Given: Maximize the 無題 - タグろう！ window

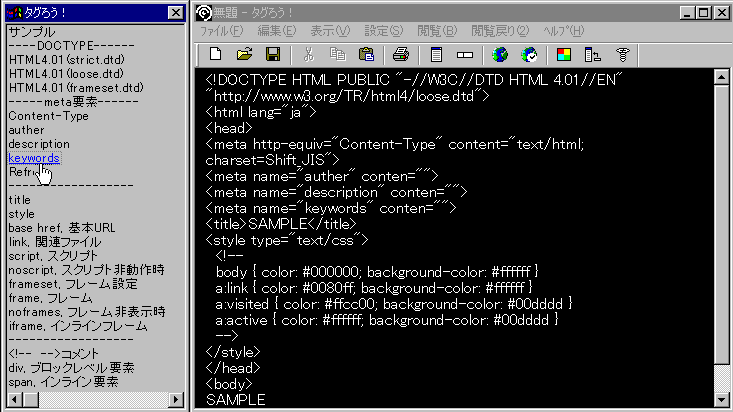Looking at the screenshot, I should (x=704, y=13).
